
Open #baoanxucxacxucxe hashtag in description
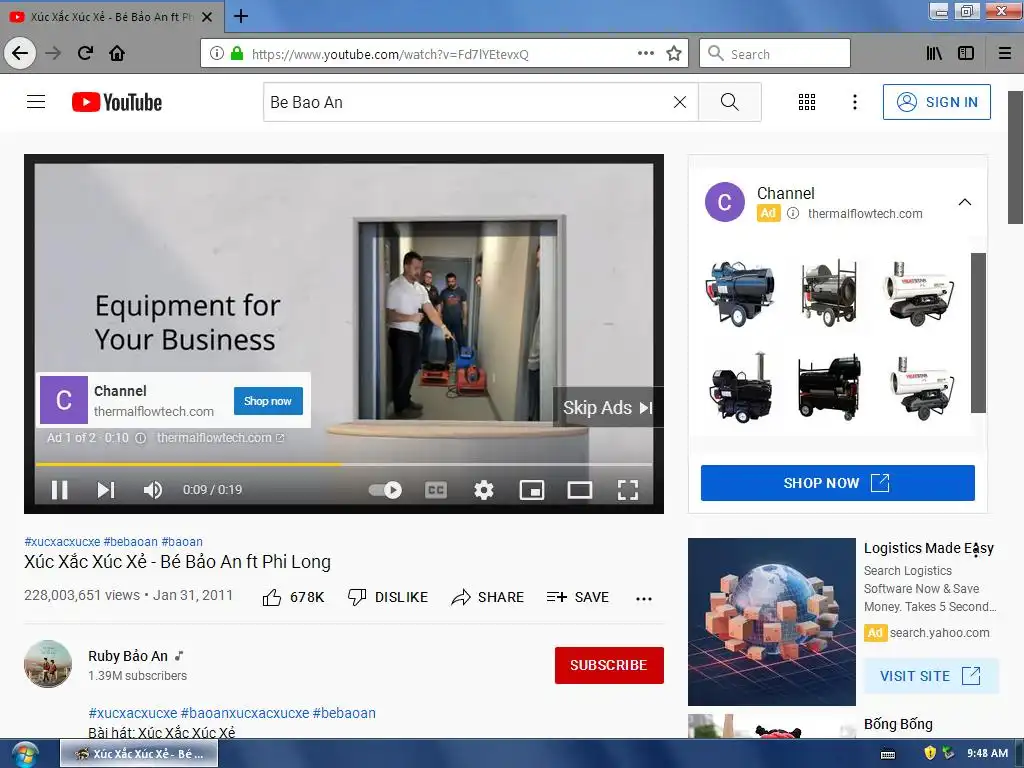(245, 713)
